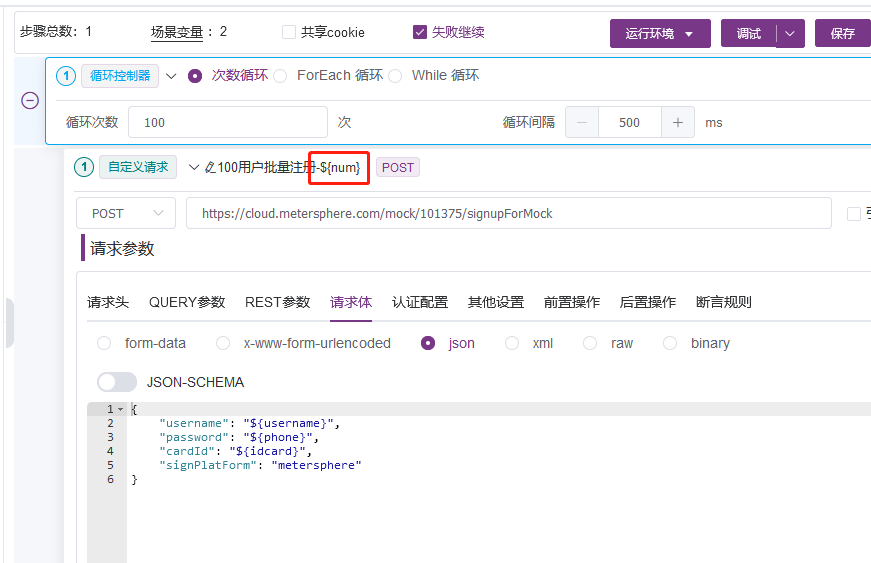Open 认证配置 tab
Image resolution: width=871 pixels, height=563 pixels.
click(419, 302)
